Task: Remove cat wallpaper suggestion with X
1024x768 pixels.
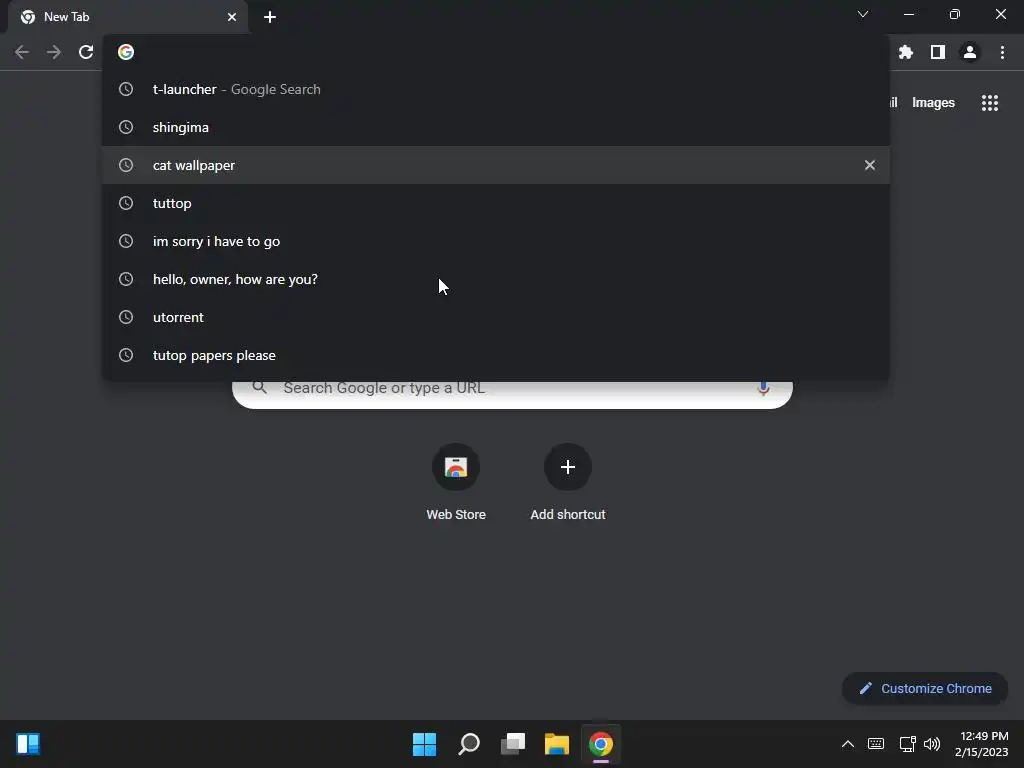Action: 870,165
